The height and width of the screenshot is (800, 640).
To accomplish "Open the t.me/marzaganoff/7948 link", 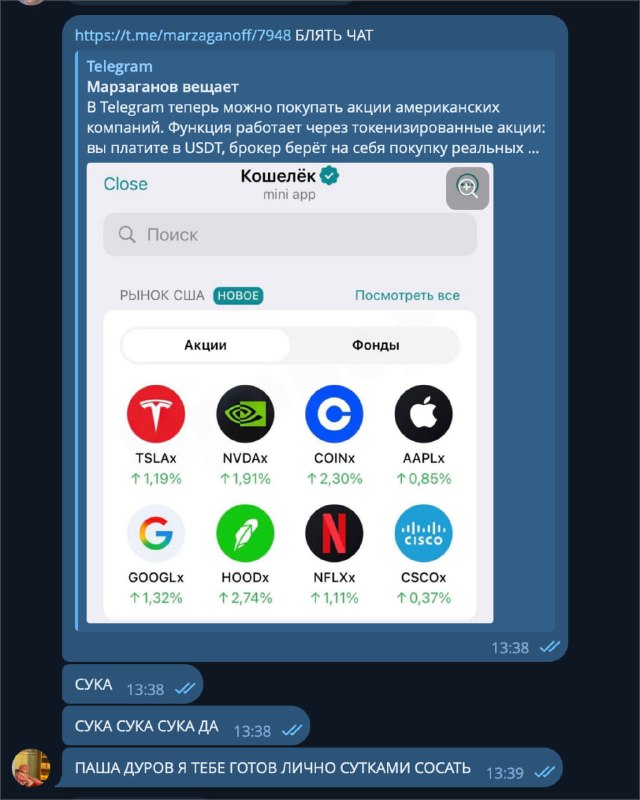I will pyautogui.click(x=183, y=35).
